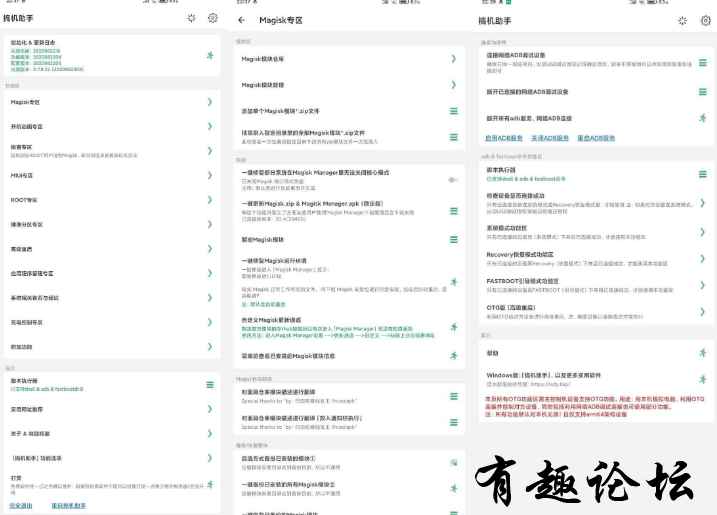Image resolution: width=717 pixels, height=515 pixels.
Task: Open list icon for 一键更新Magisk.zip & Magisk Manager.apk
Action: click(x=454, y=211)
